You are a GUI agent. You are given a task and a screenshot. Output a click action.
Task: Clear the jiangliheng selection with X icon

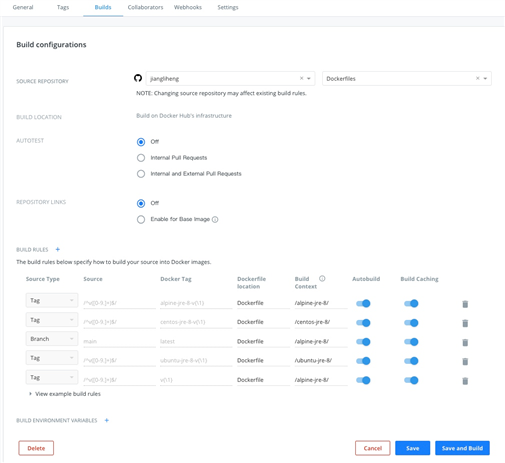click(x=301, y=78)
